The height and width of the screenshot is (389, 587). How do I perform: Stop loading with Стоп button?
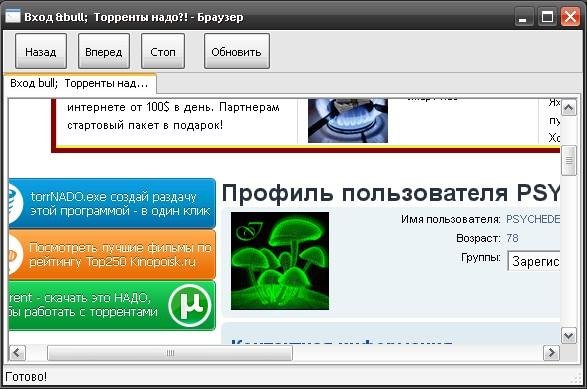[x=163, y=51]
